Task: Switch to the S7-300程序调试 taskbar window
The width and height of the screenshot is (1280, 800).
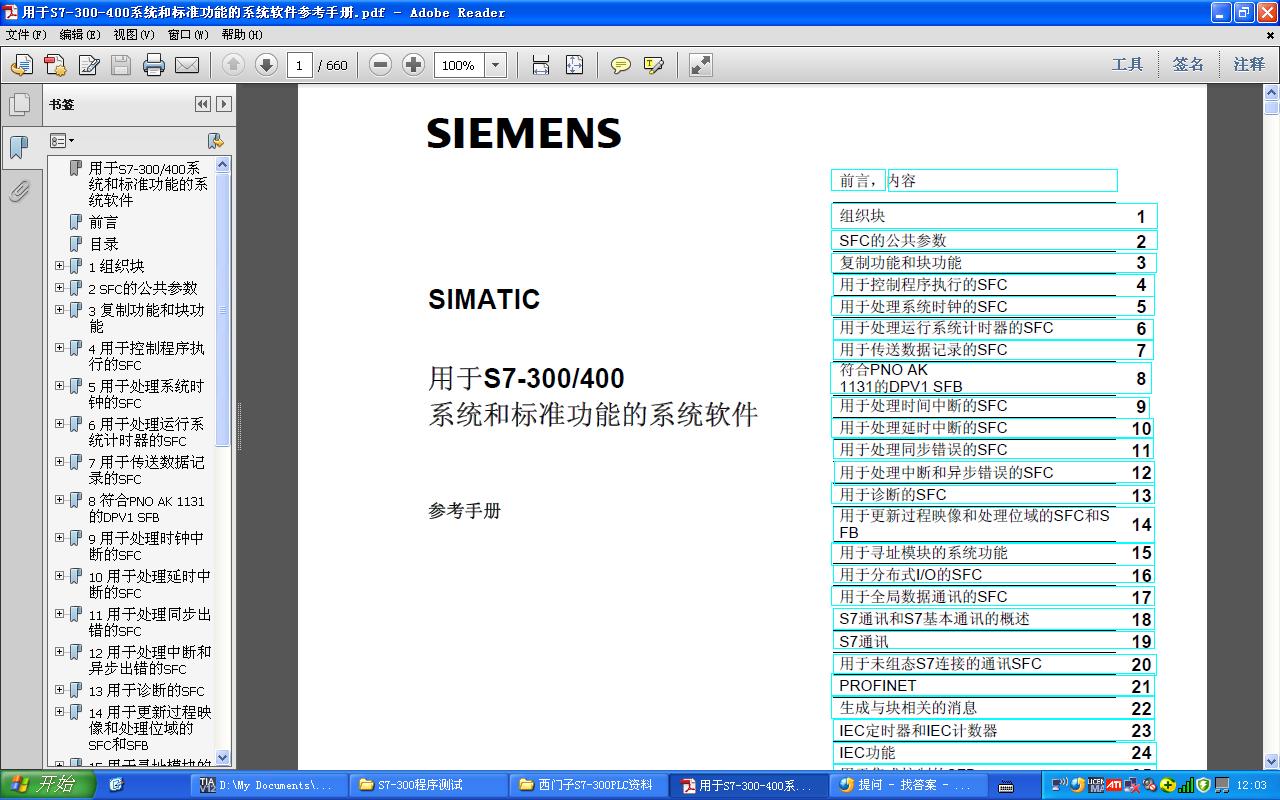Action: (x=430, y=785)
